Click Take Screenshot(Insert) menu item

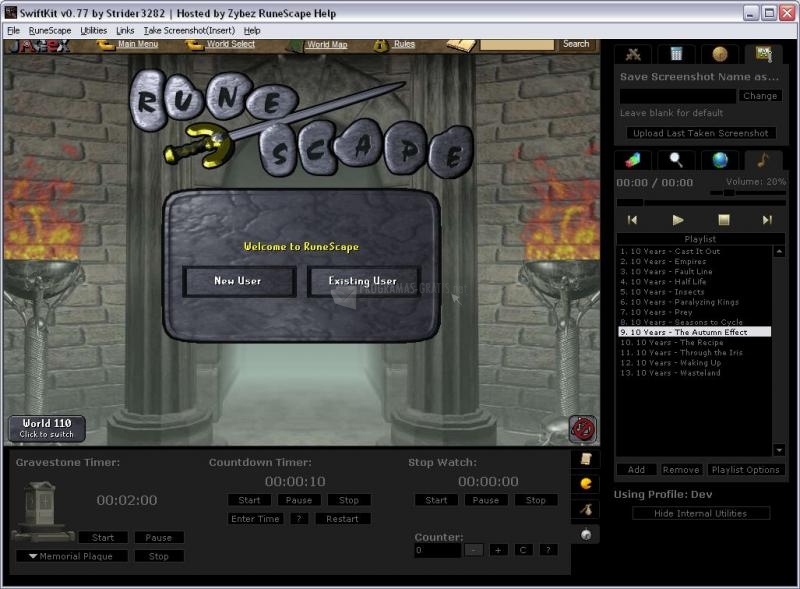pyautogui.click(x=189, y=31)
